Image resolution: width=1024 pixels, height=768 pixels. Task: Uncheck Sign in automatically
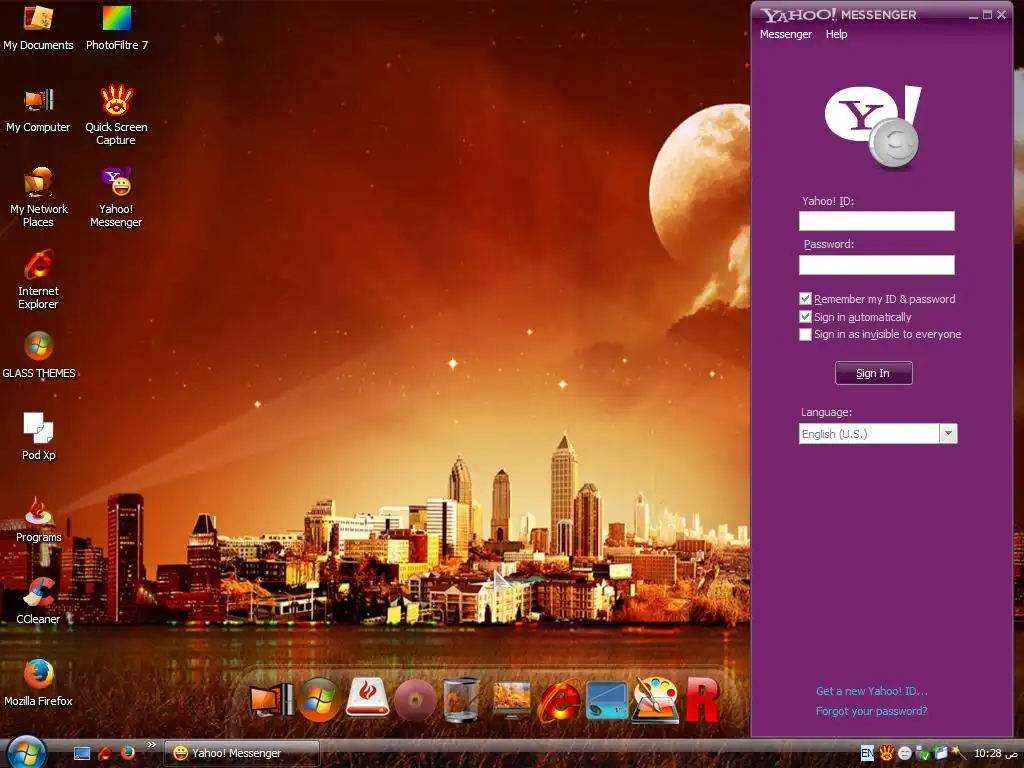click(805, 317)
